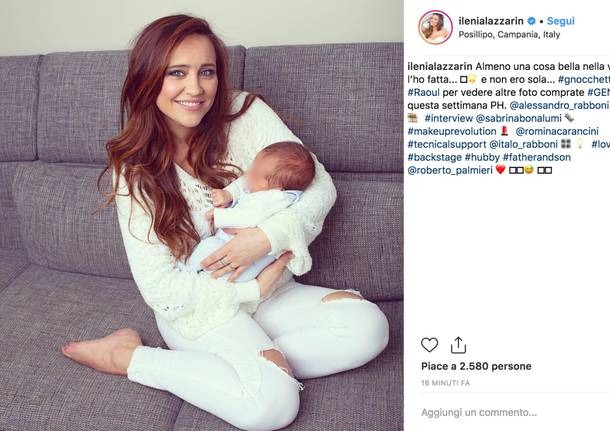Viewport: 610px width, 431px height.
Task: Open the #Raoul hashtag
Action: pos(424,93)
